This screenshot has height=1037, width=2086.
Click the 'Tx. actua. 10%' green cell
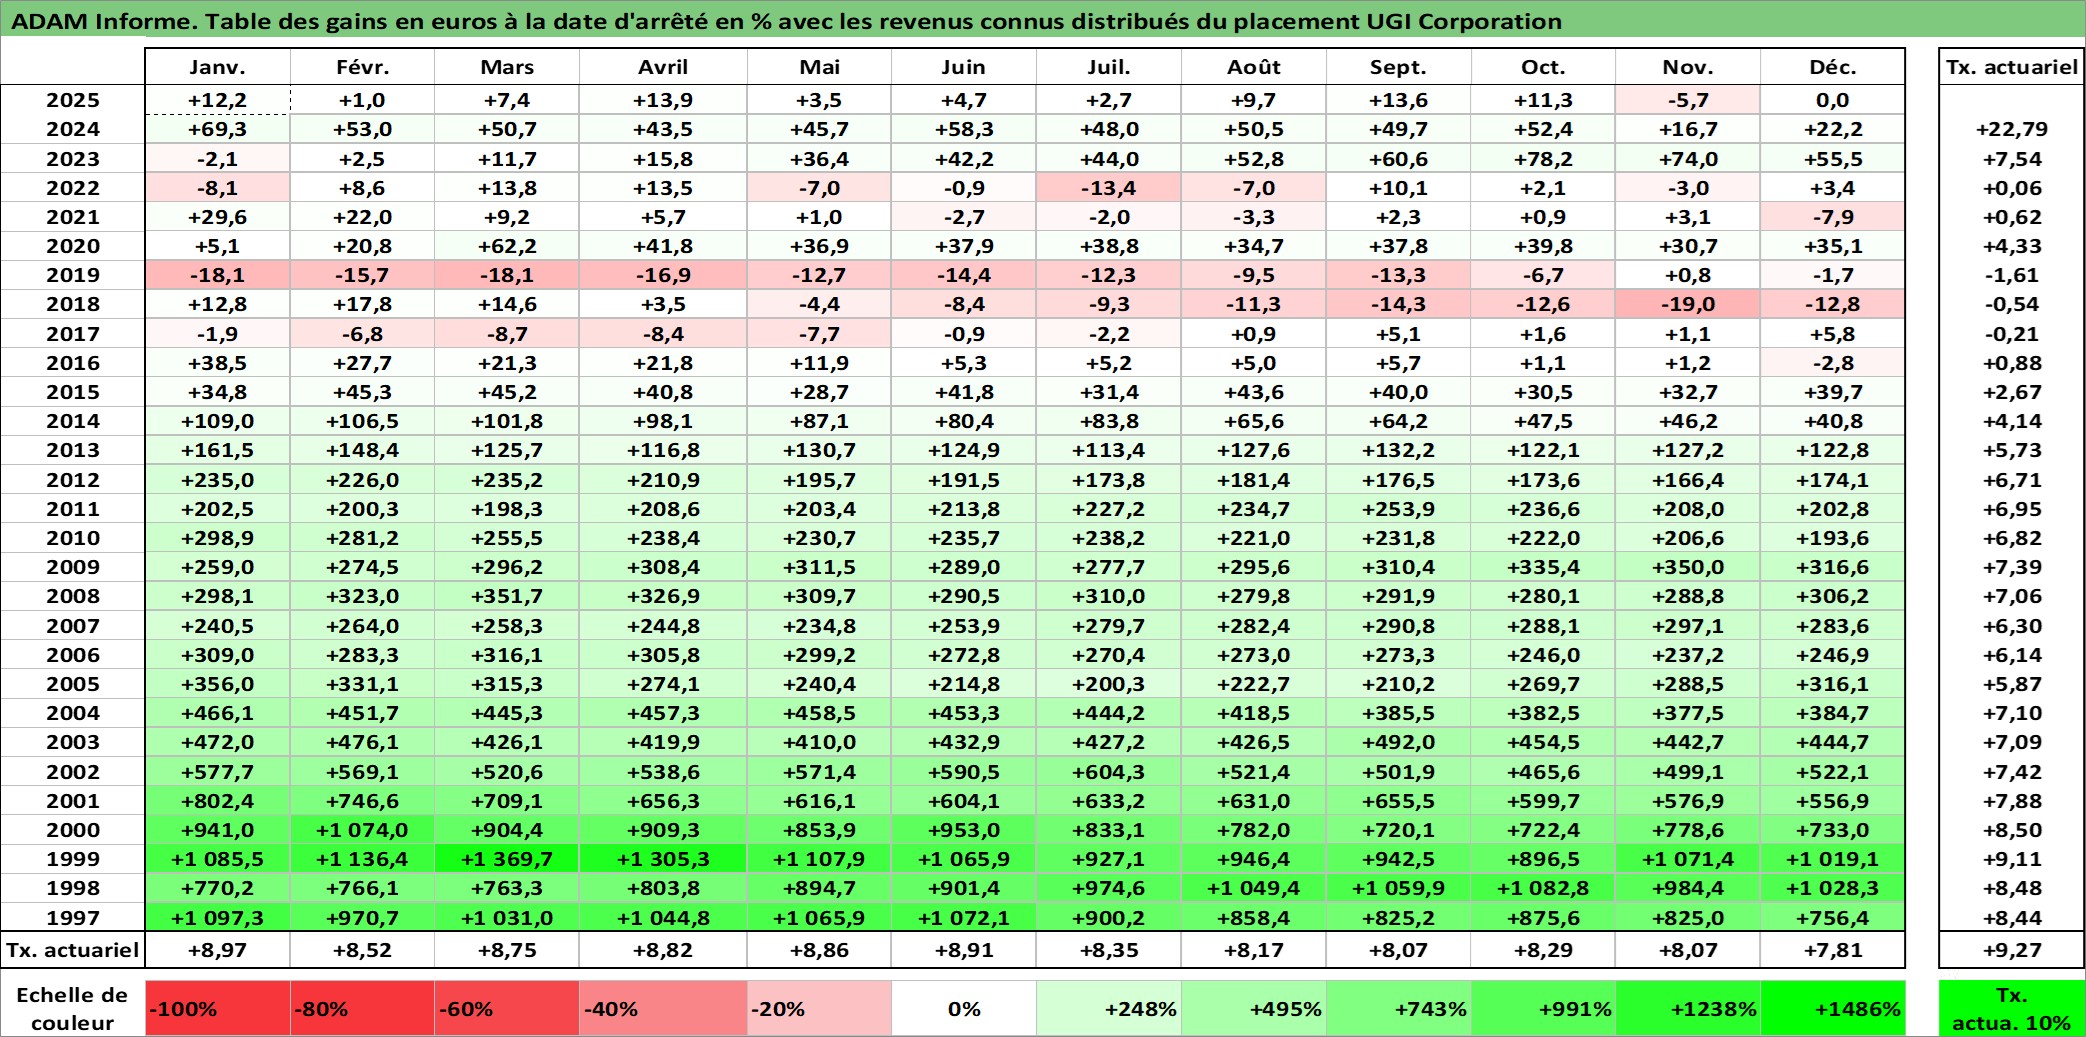pyautogui.click(x=2012, y=1008)
